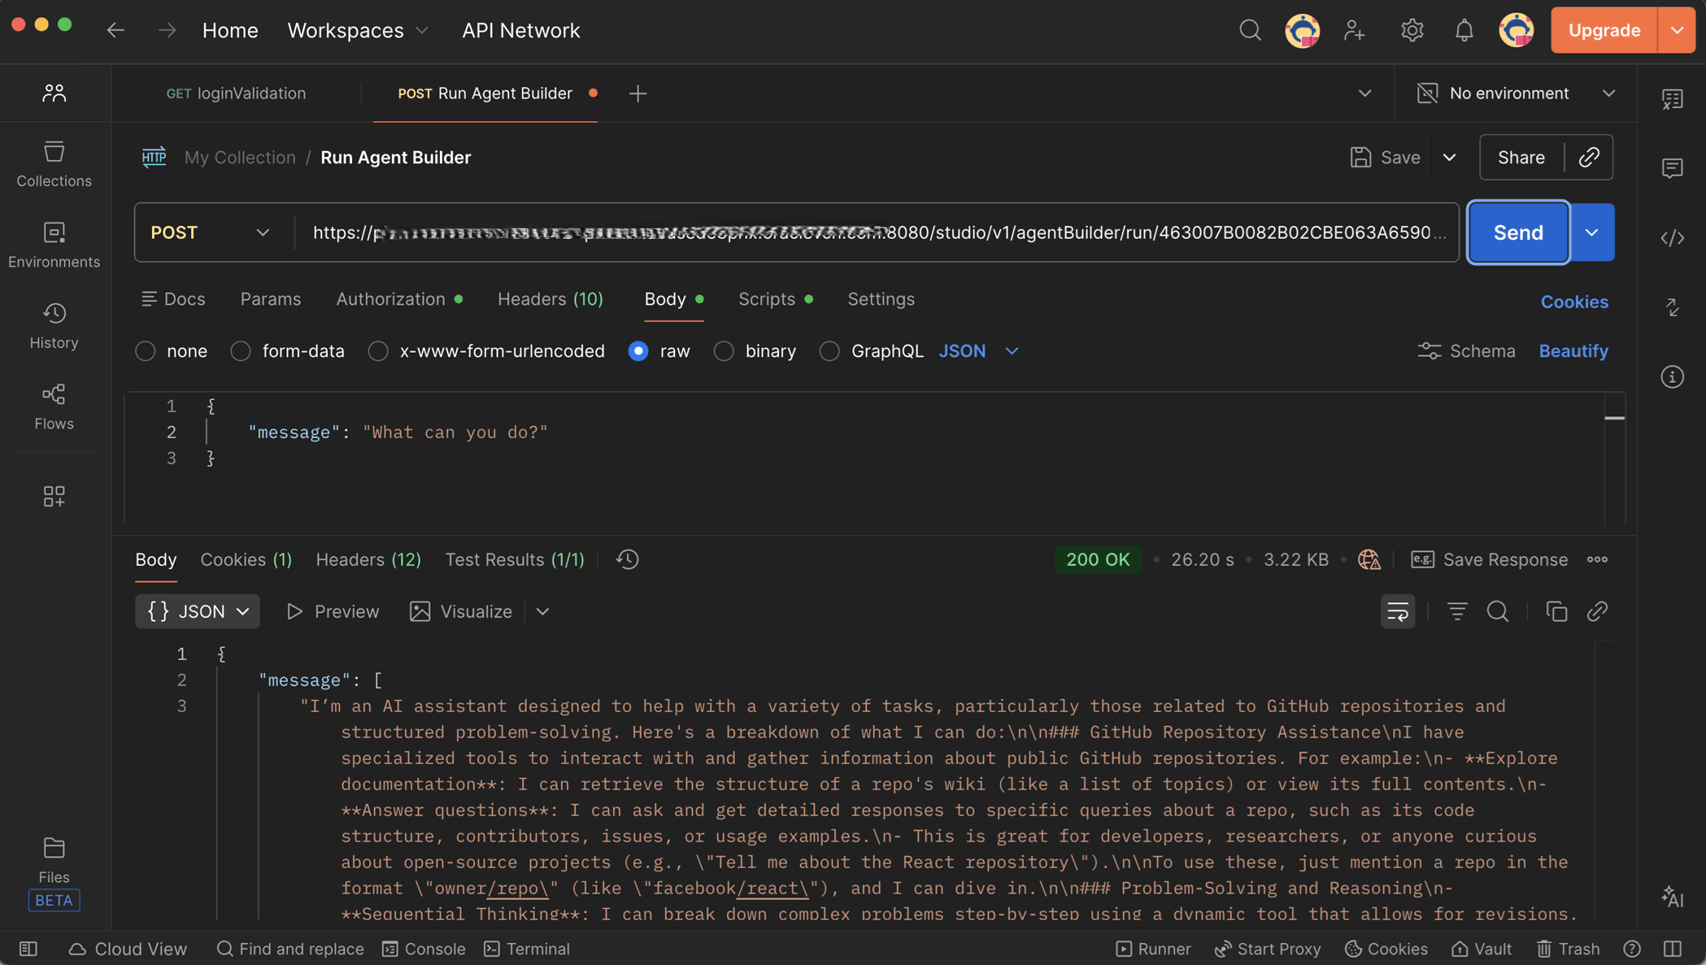Switch to the Authorization tab

pos(390,299)
